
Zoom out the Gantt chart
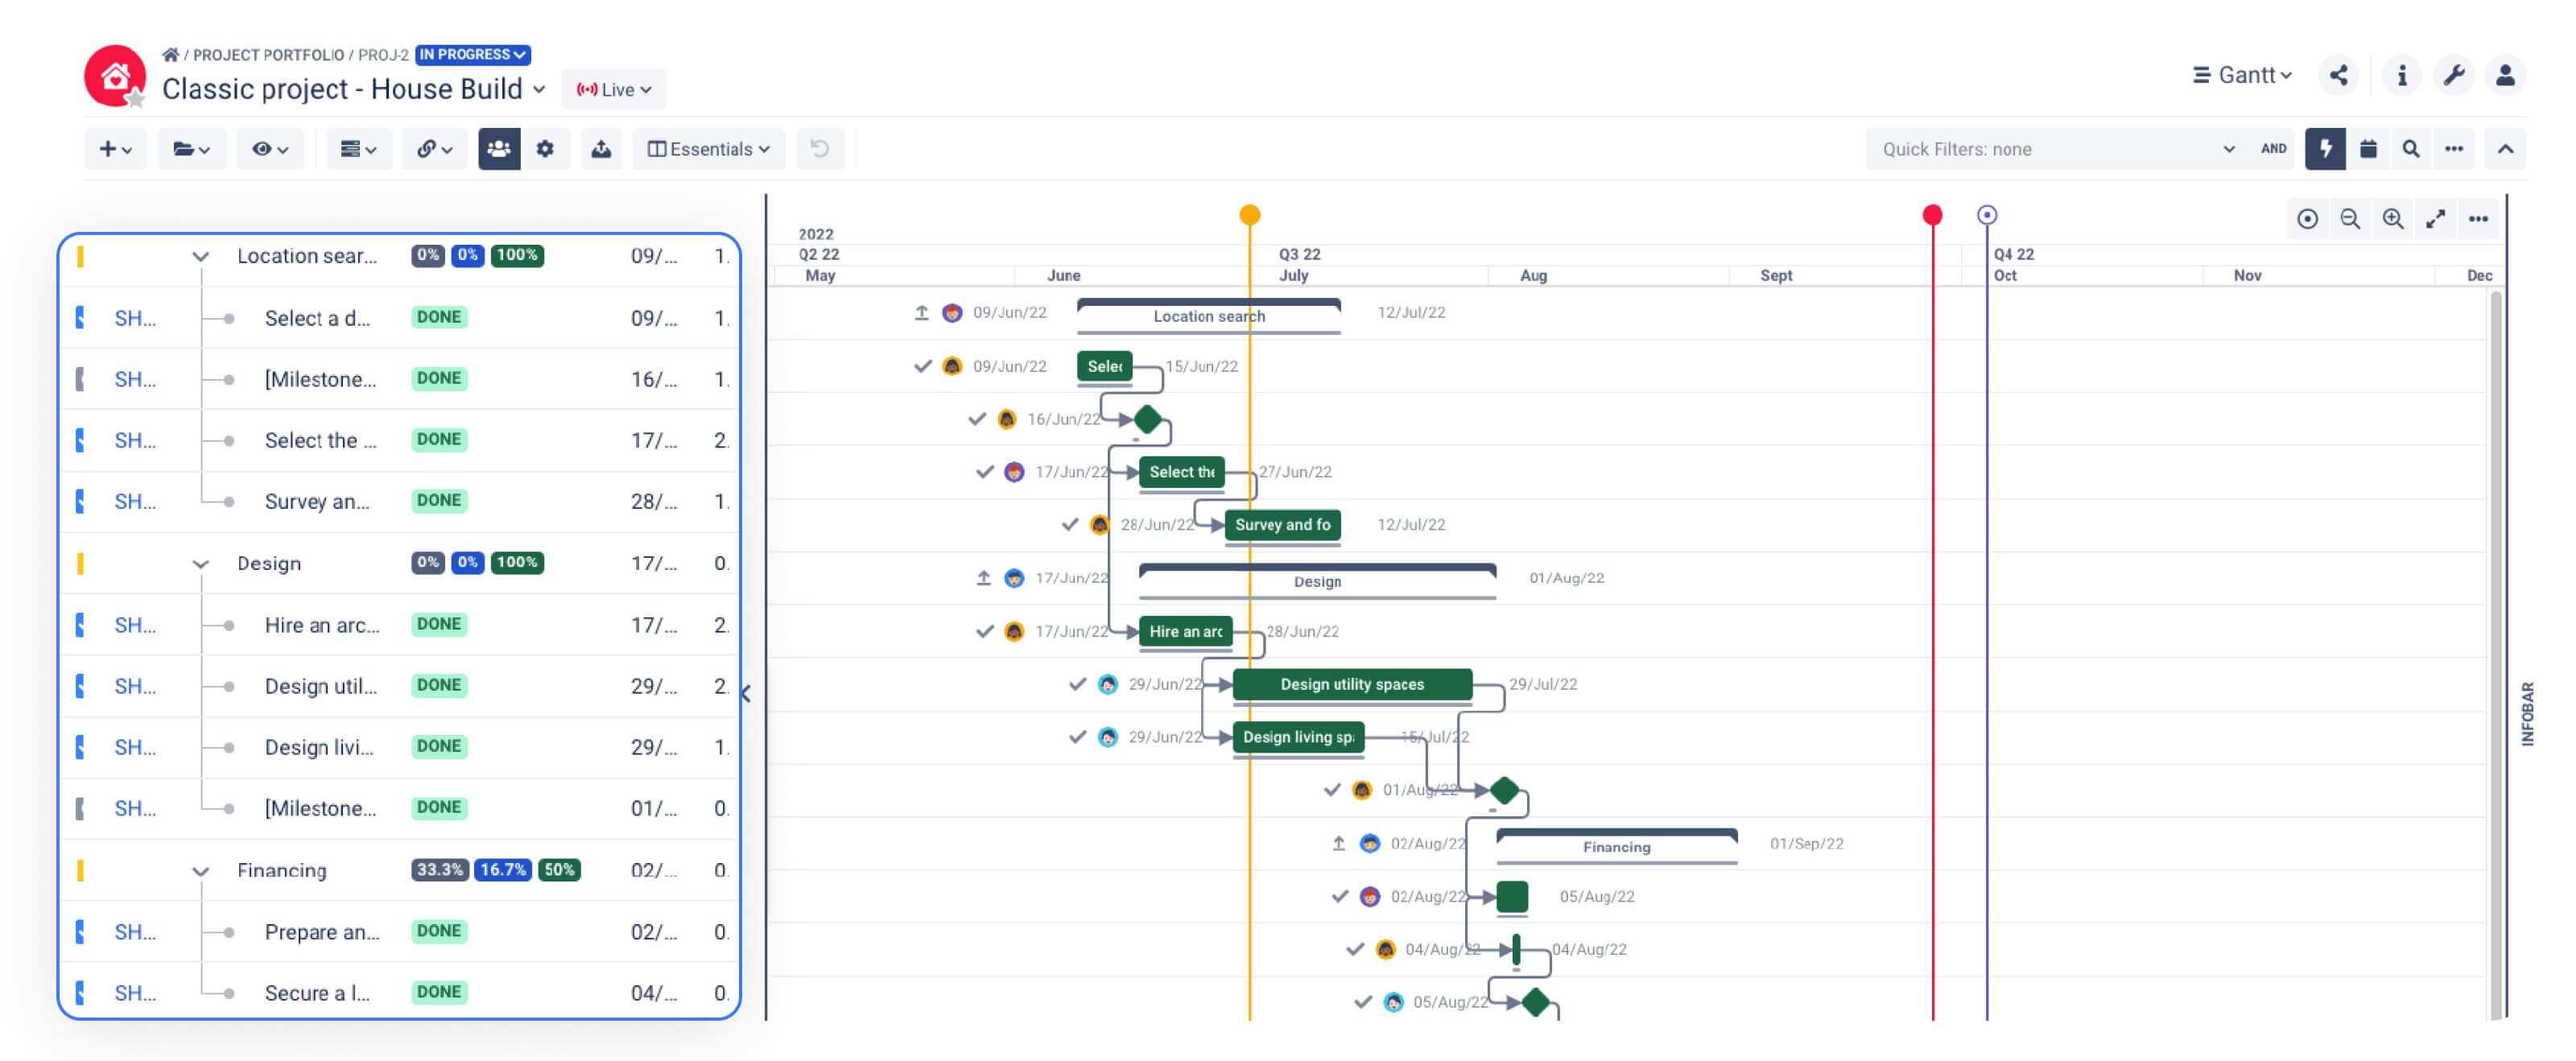tap(2350, 219)
